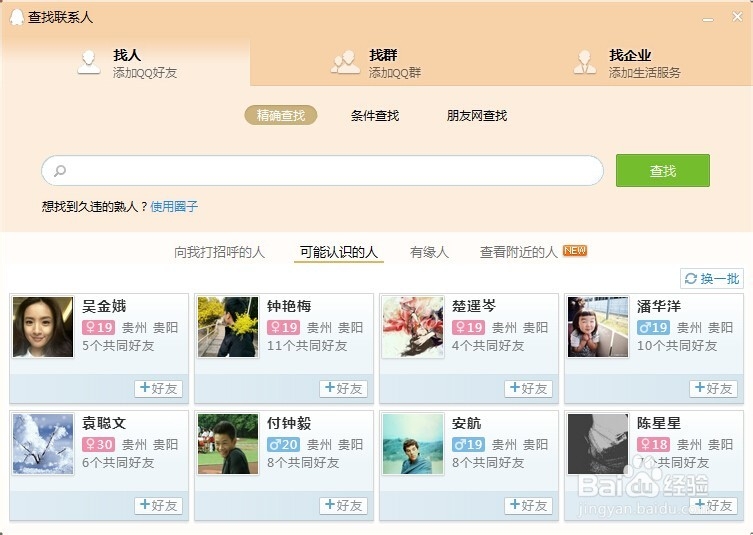This screenshot has width=753, height=535.
Task: Add 付钟毅 as friend
Action: tap(343, 506)
